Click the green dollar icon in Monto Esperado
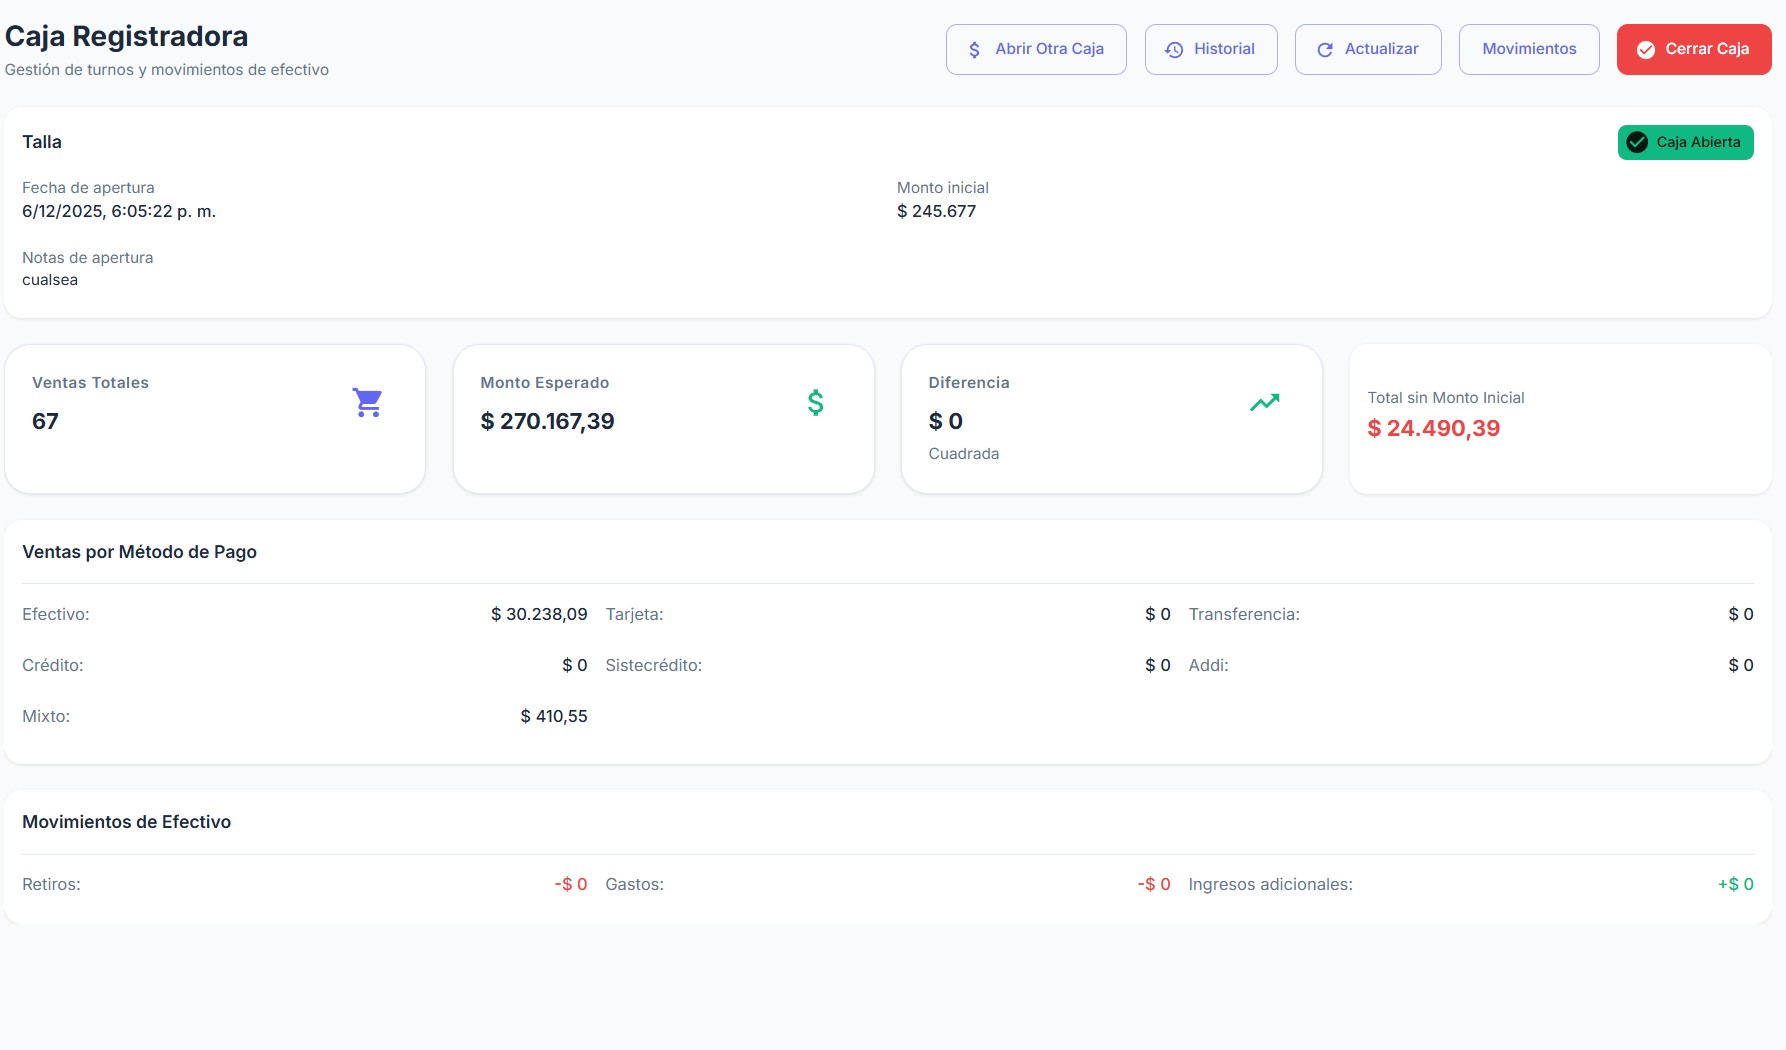Screen dimensions: 1786x1050 [x=816, y=402]
